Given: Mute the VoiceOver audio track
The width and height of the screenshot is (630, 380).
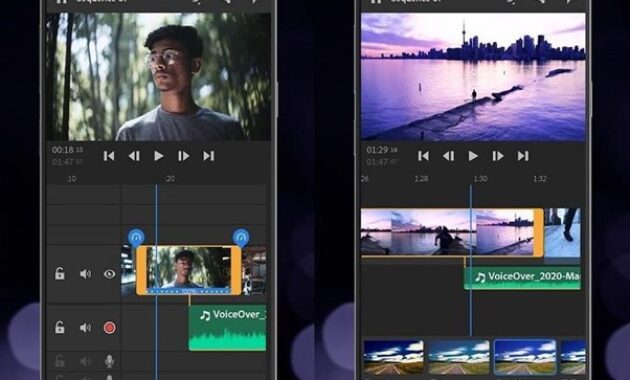Looking at the screenshot, I should pos(85,328).
